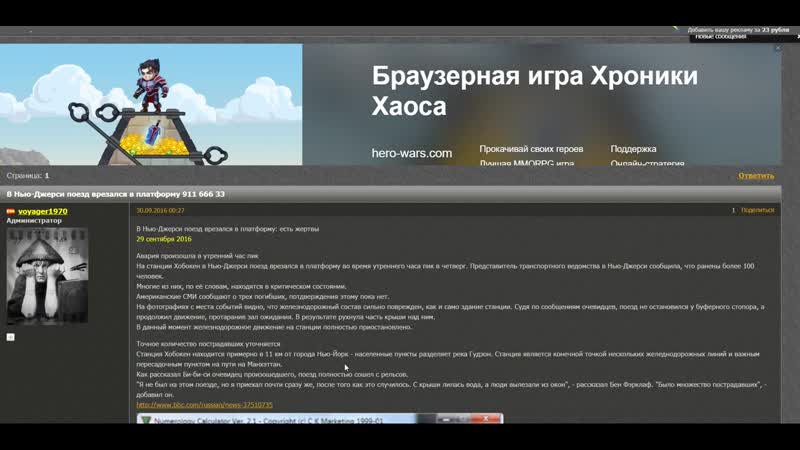Click the thread title about Нью-Джерси поезд

tap(115, 194)
